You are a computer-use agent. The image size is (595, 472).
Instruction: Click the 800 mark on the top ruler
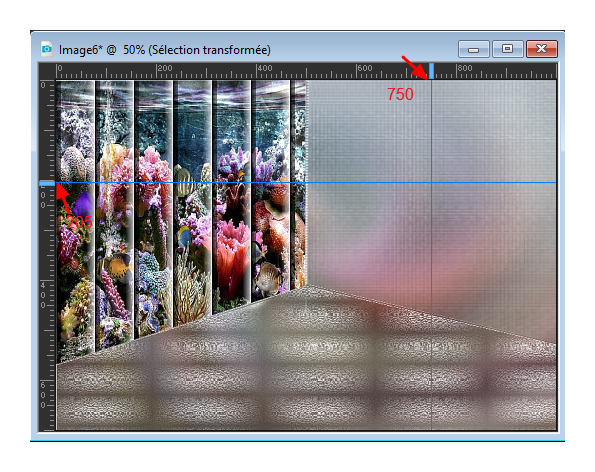[x=465, y=68]
